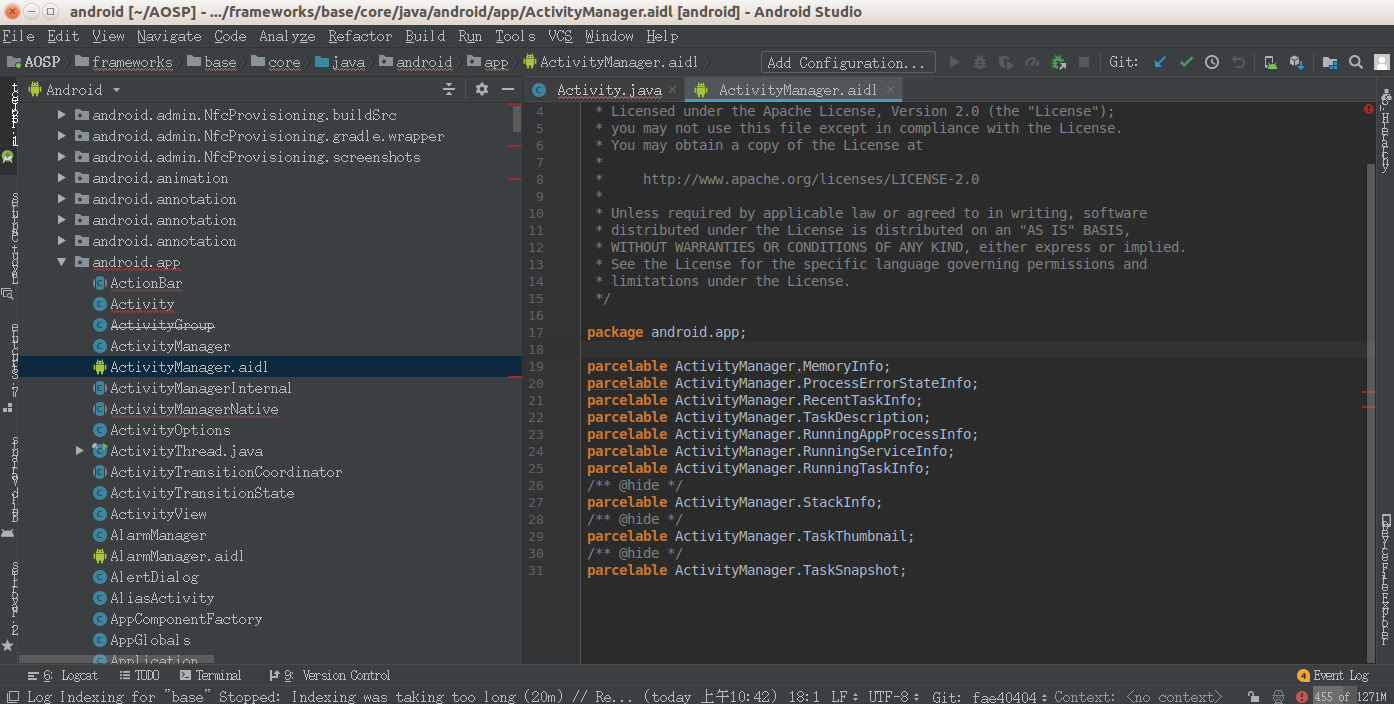Image resolution: width=1394 pixels, height=704 pixels.
Task: Click Git Update Project blue arrow icon
Action: [x=1160, y=62]
